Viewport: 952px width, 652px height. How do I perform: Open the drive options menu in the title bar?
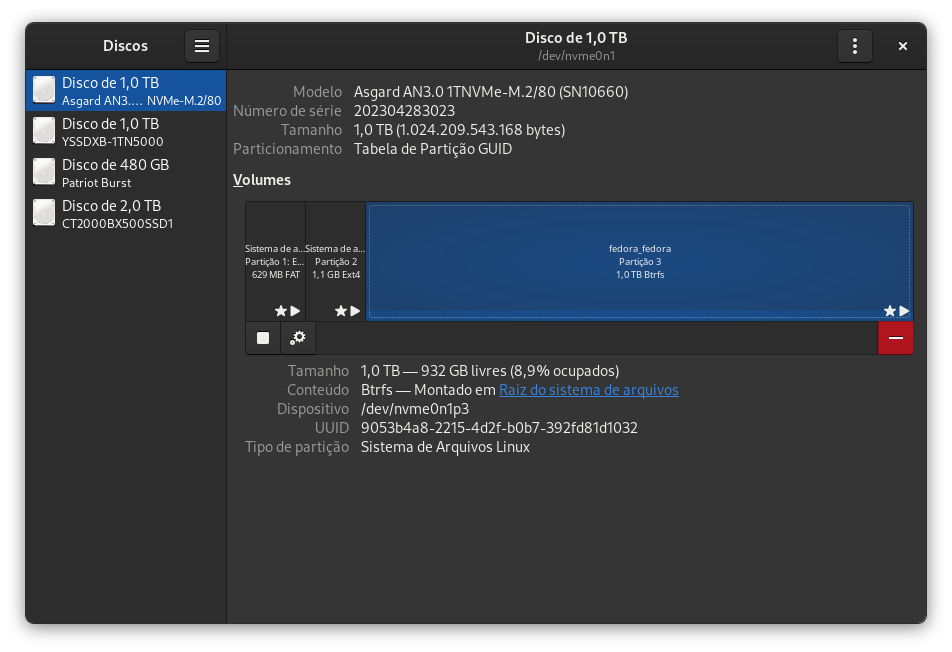(855, 45)
